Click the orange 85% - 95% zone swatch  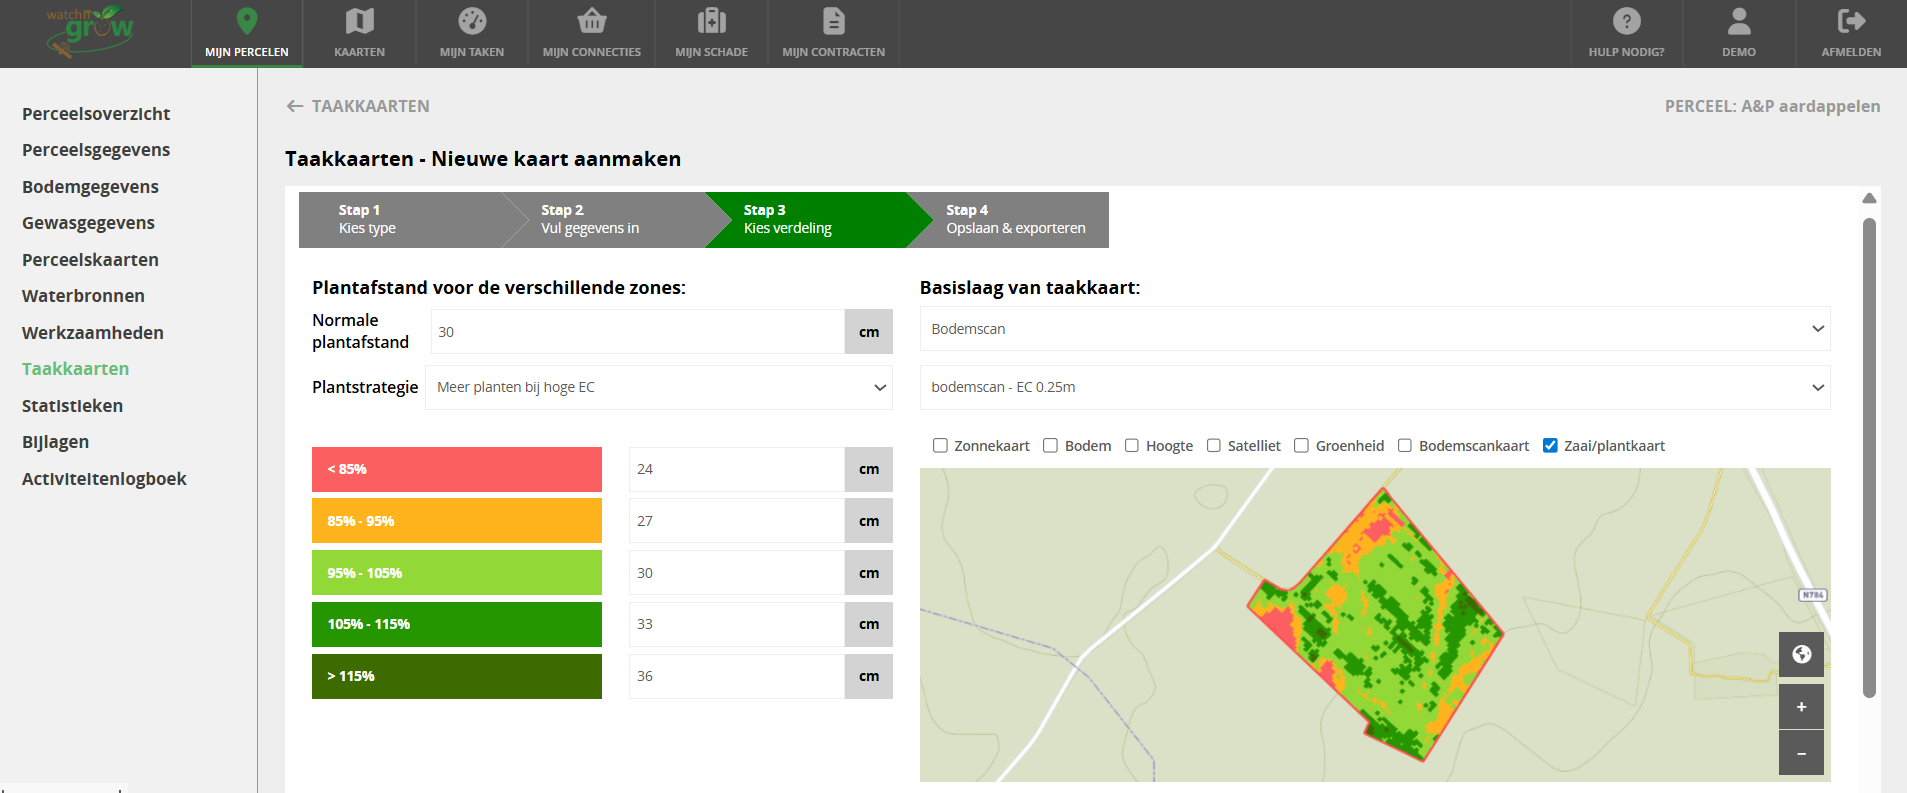457,521
